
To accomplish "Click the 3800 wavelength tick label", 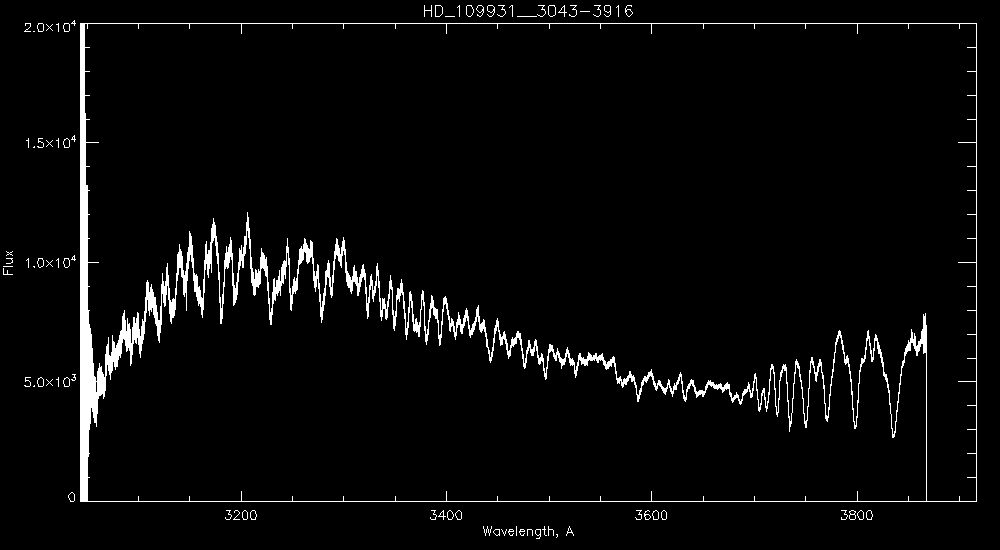I will pyautogui.click(x=857, y=514).
